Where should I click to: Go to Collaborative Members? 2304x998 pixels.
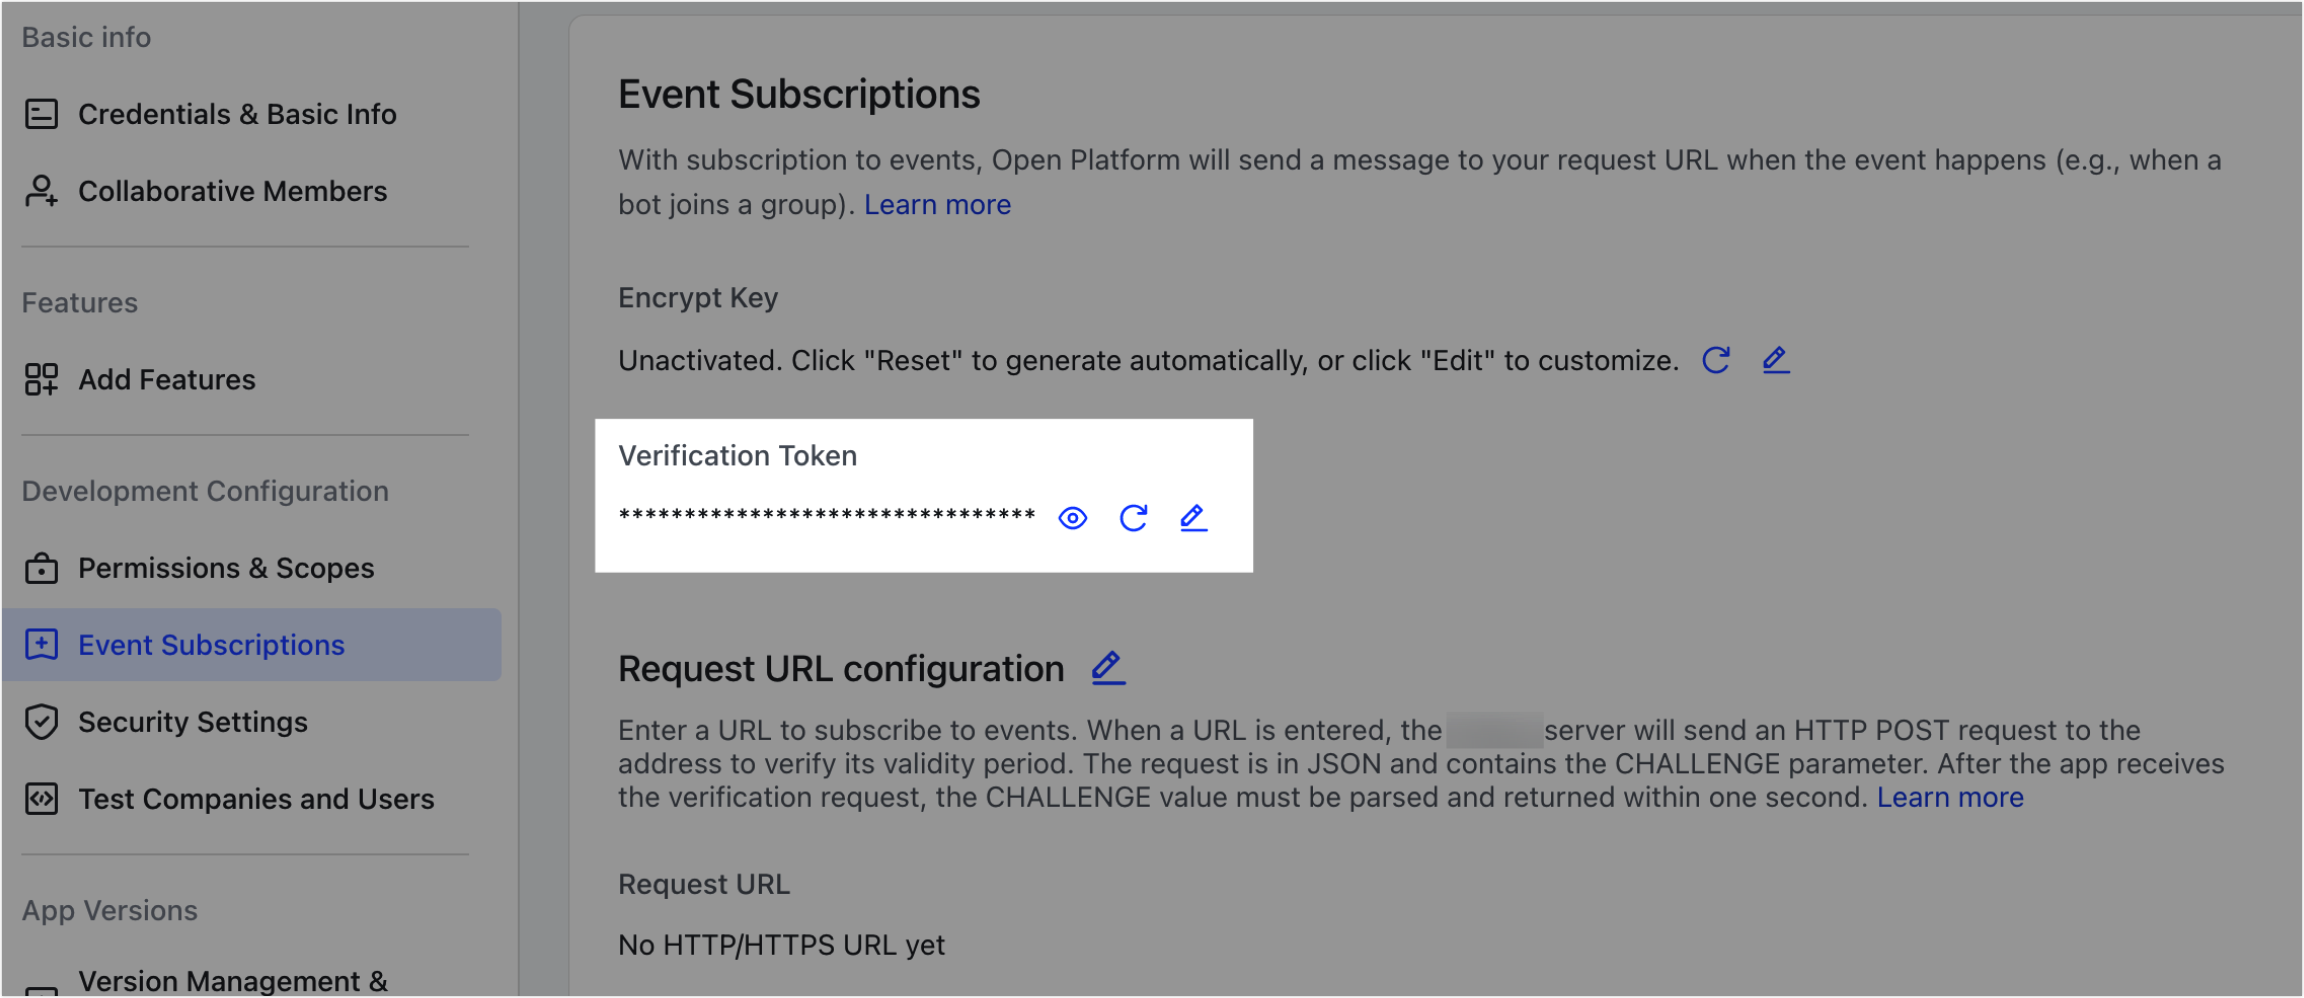pyautogui.click(x=232, y=191)
